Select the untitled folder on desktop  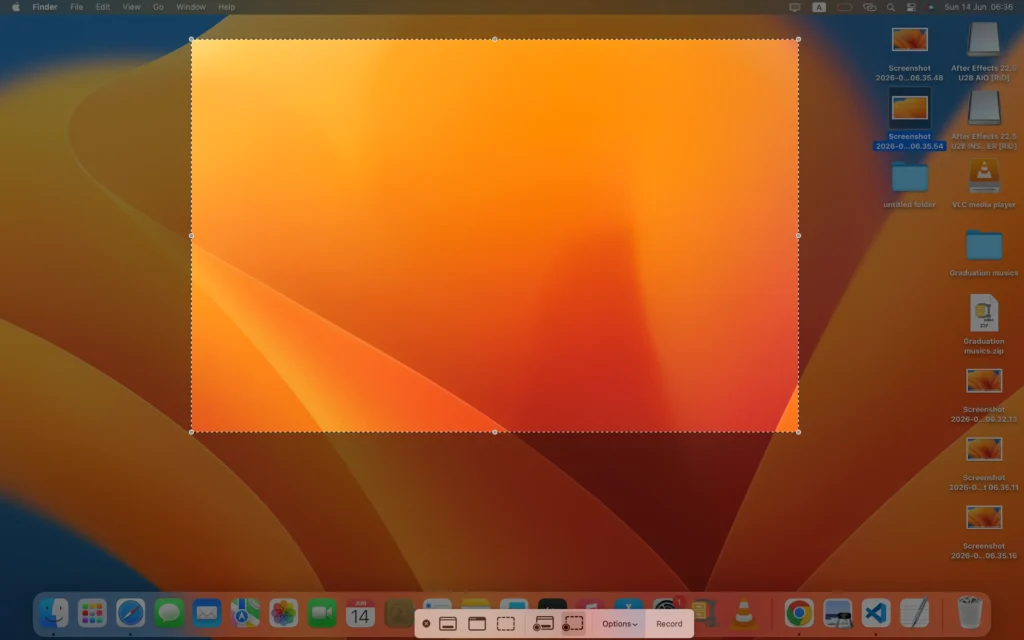(x=910, y=185)
